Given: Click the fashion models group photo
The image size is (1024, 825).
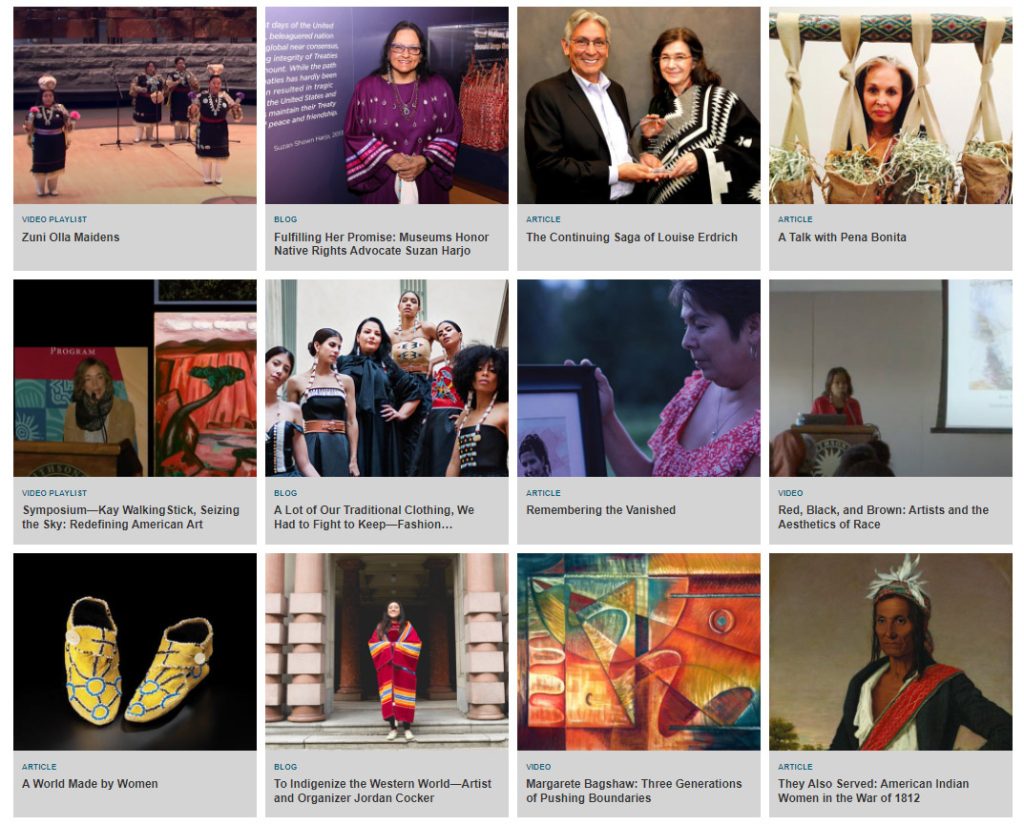Looking at the screenshot, I should click(x=387, y=378).
